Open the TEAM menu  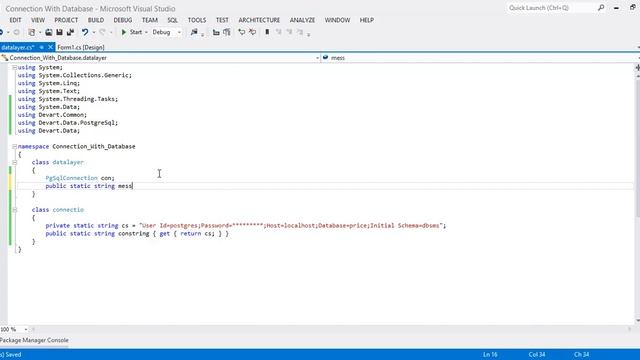coord(150,20)
